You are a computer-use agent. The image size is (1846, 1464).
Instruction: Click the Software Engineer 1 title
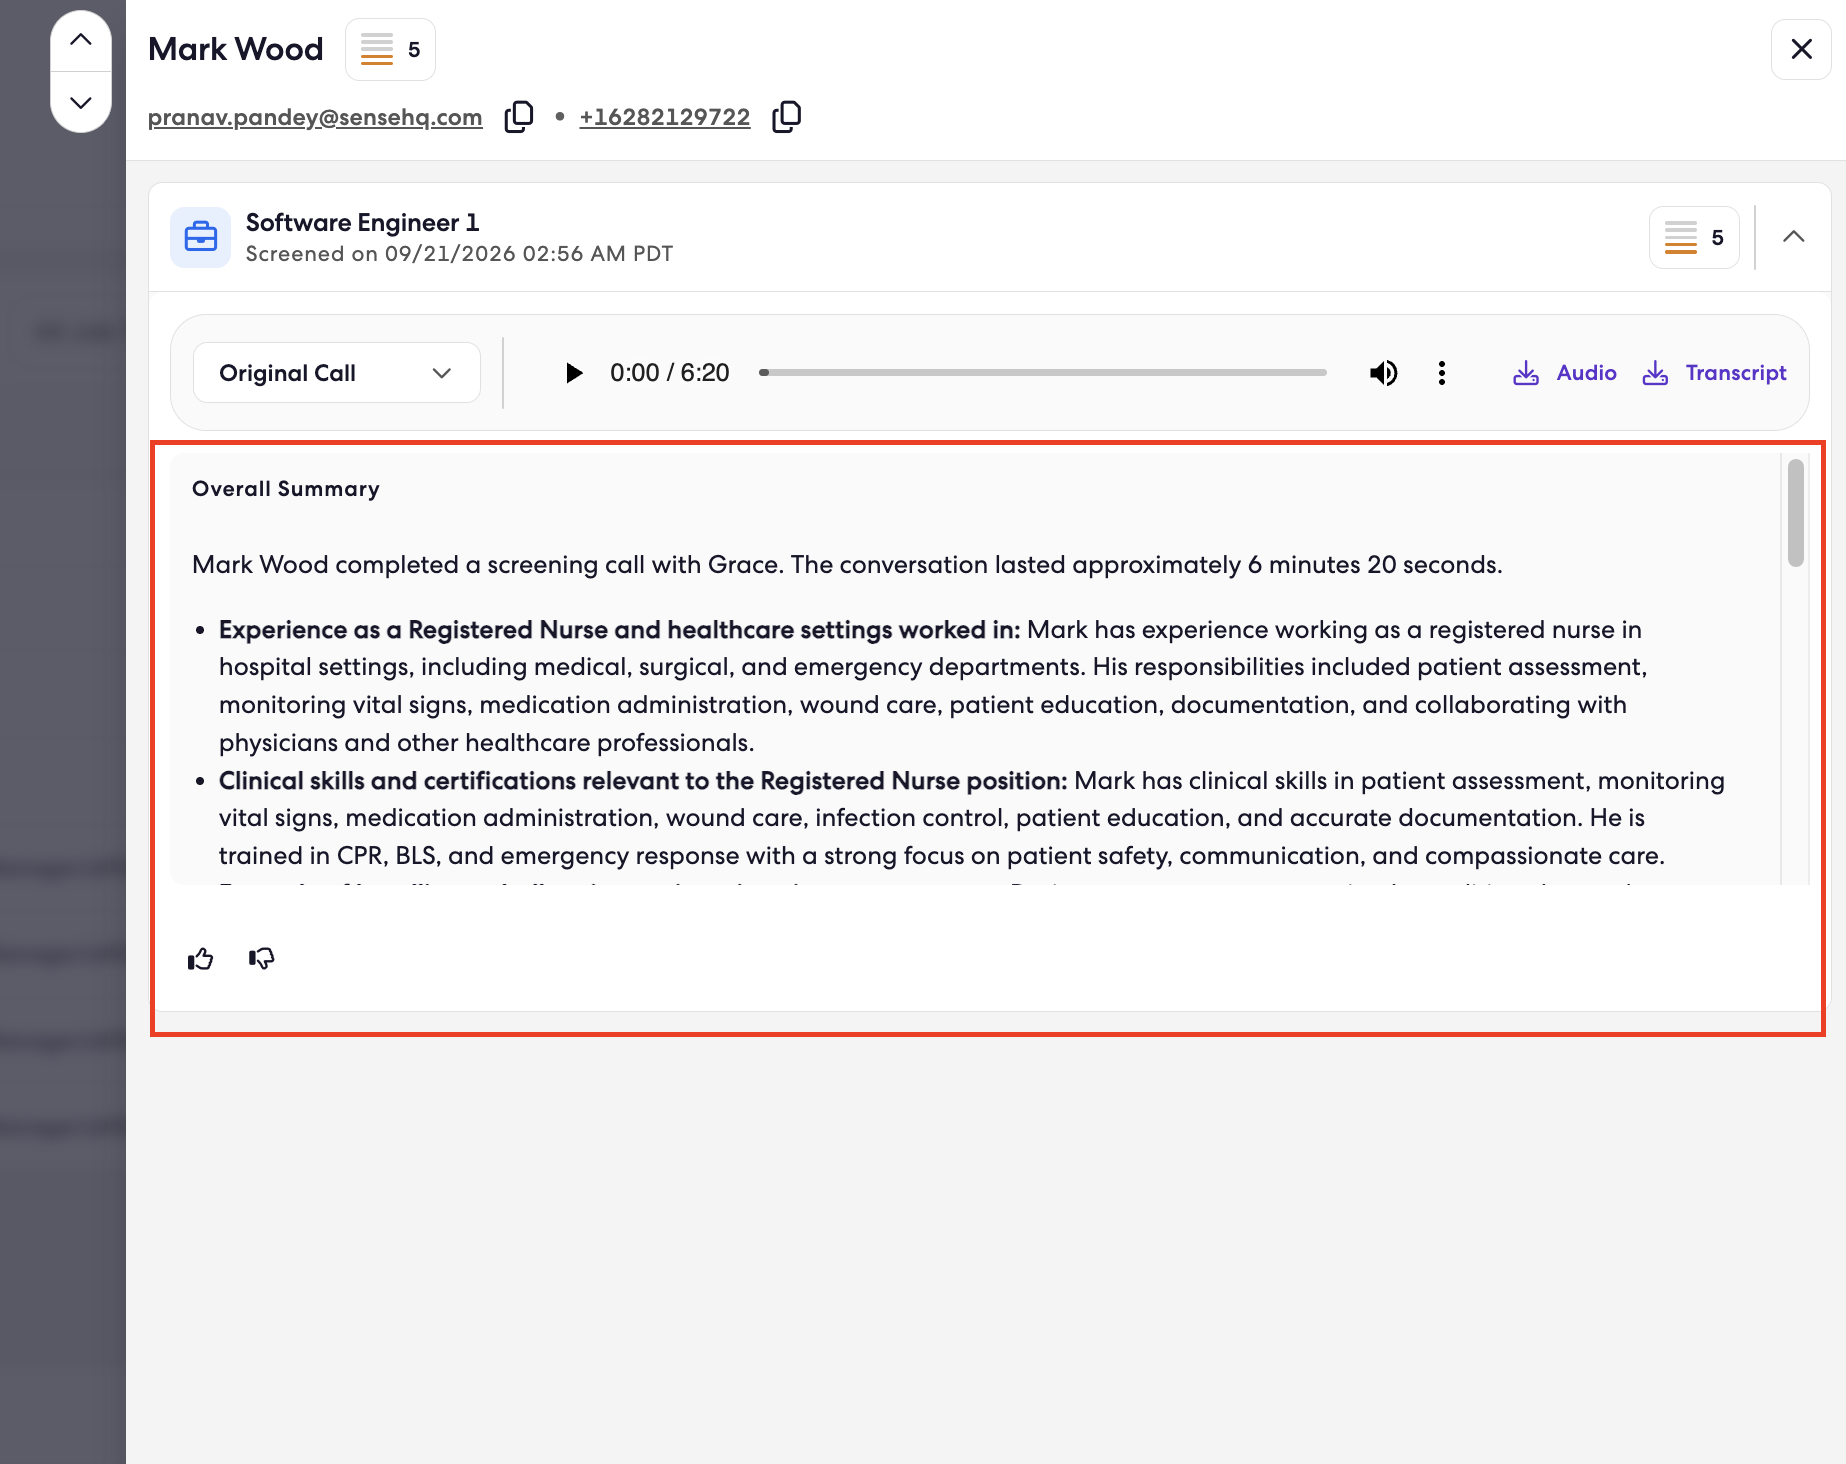pyautogui.click(x=362, y=222)
